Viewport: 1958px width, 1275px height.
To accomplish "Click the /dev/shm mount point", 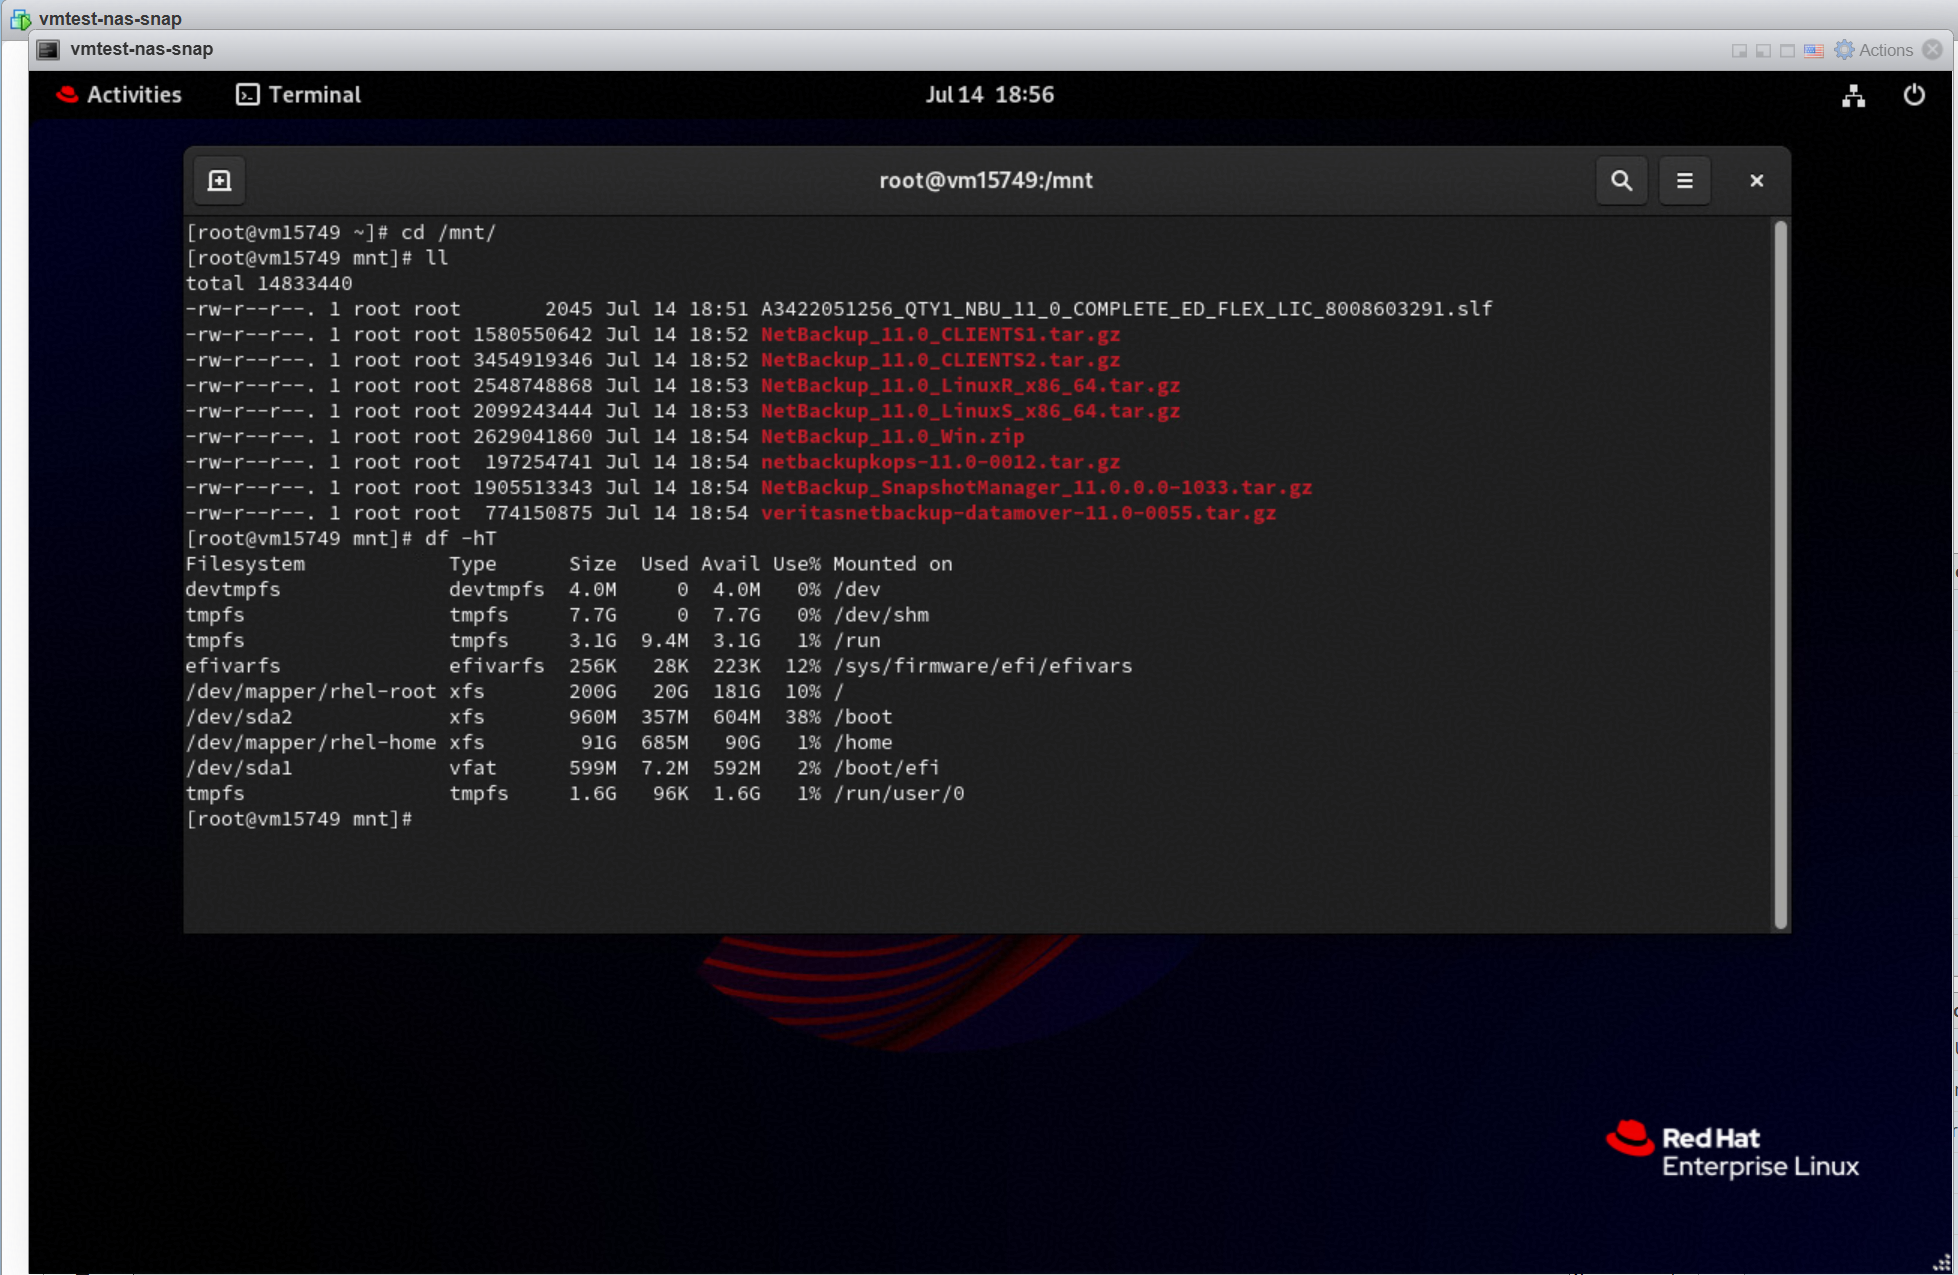I will click(880, 615).
